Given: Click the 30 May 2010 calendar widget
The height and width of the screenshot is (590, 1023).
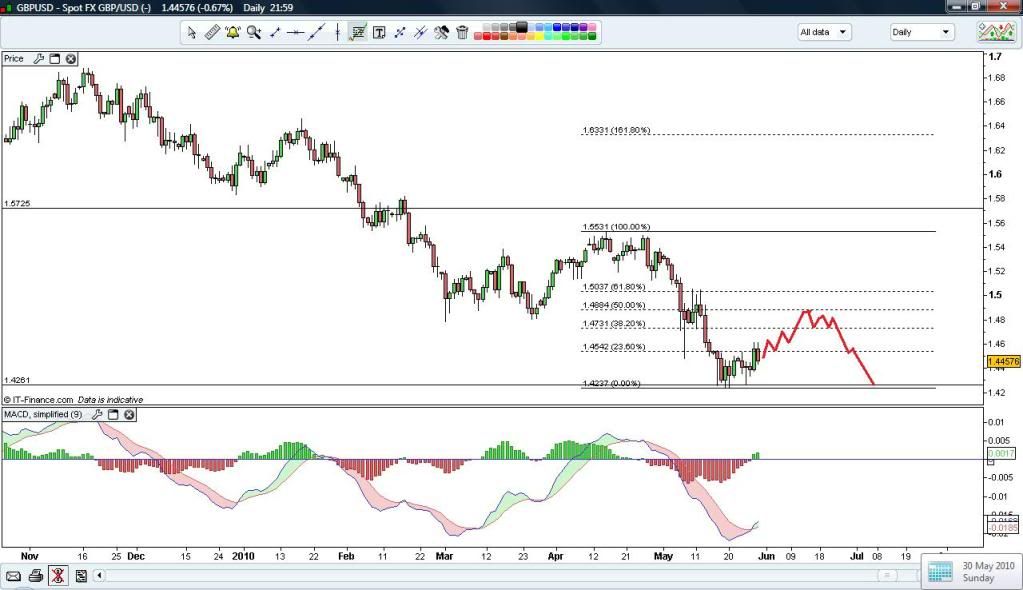Looking at the screenshot, I should tap(972, 572).
